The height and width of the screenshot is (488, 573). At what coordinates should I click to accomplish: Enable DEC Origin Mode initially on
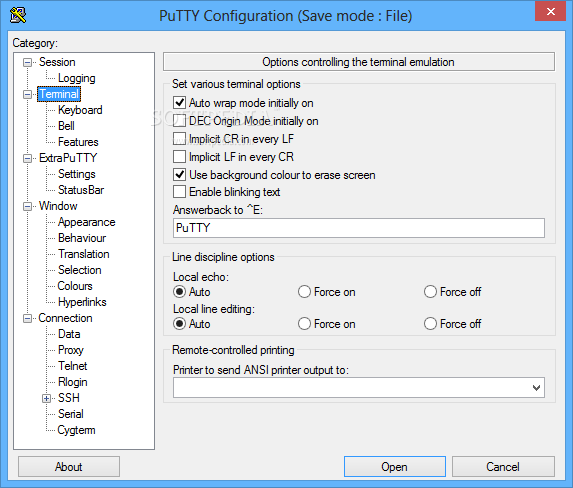pos(179,121)
